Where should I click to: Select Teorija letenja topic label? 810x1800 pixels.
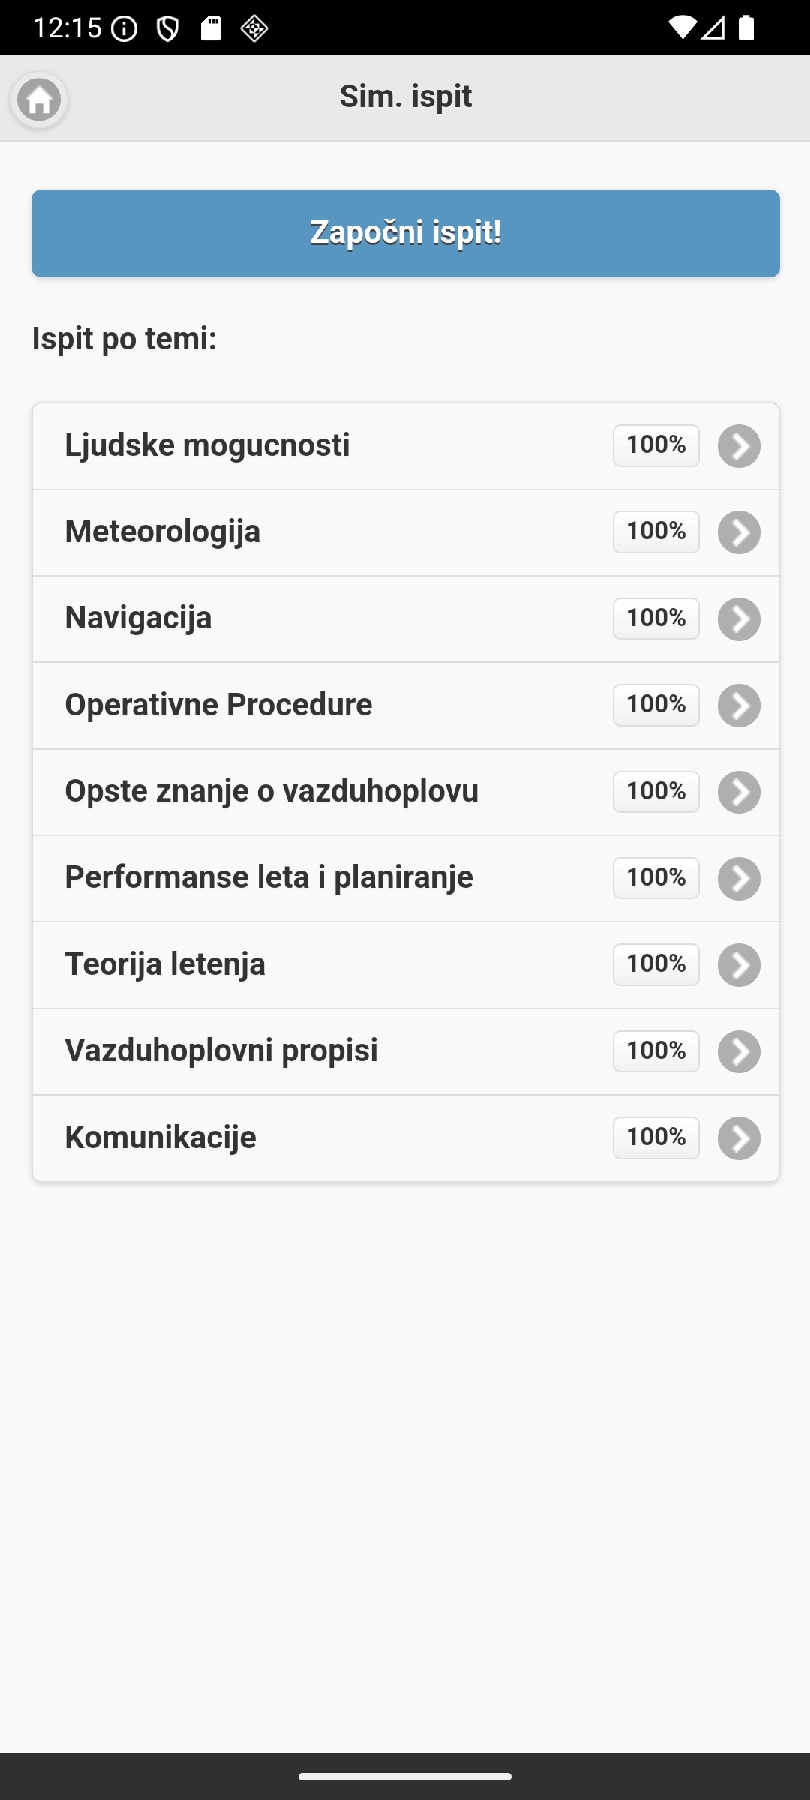coord(165,965)
